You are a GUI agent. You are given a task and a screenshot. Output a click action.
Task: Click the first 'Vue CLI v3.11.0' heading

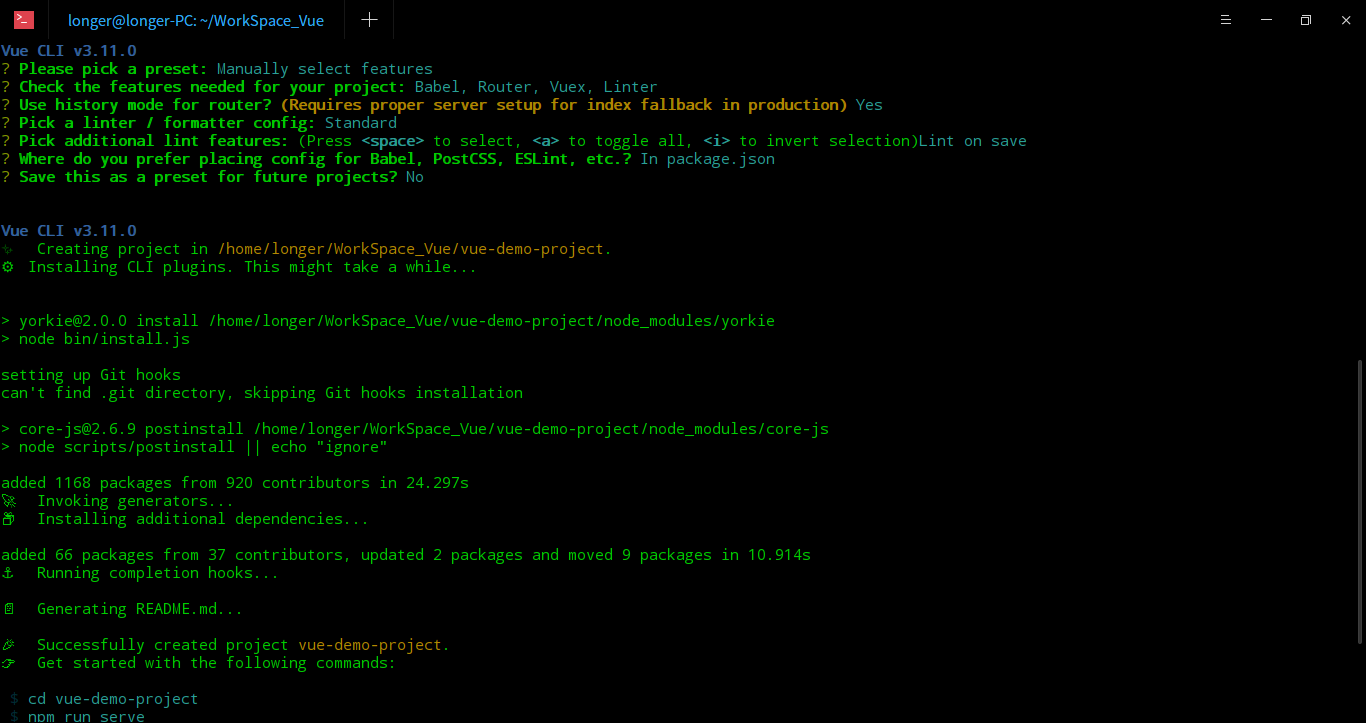(x=69, y=51)
